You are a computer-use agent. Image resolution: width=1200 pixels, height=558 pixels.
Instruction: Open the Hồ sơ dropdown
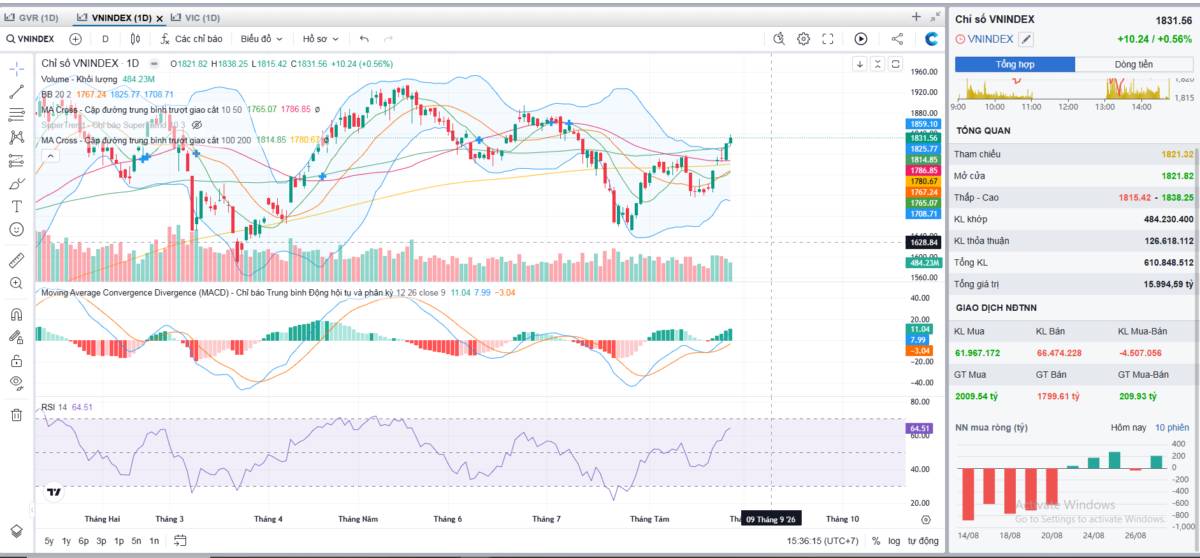321,39
